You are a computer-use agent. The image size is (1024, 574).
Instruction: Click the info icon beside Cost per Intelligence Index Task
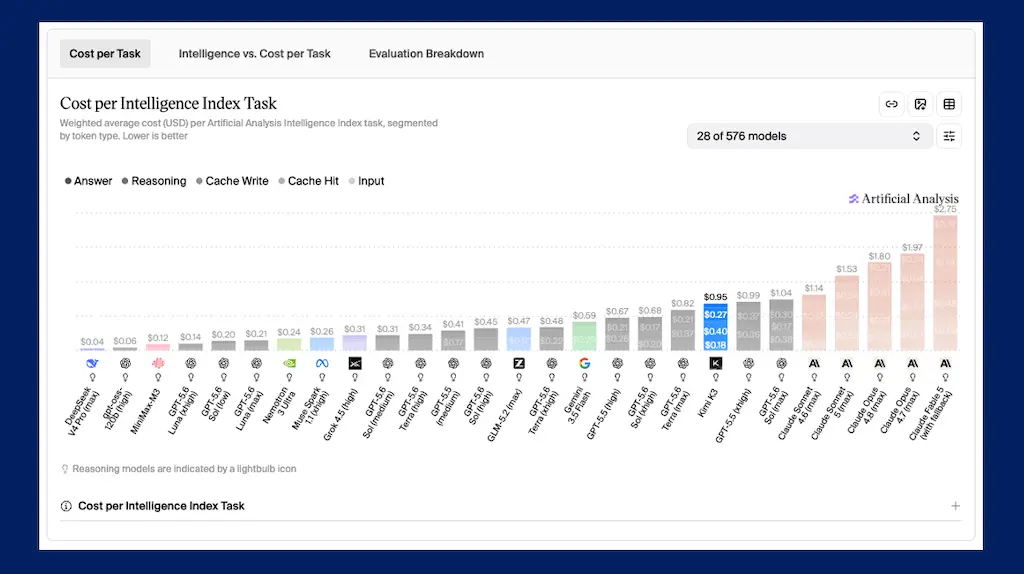pyautogui.click(x=66, y=506)
